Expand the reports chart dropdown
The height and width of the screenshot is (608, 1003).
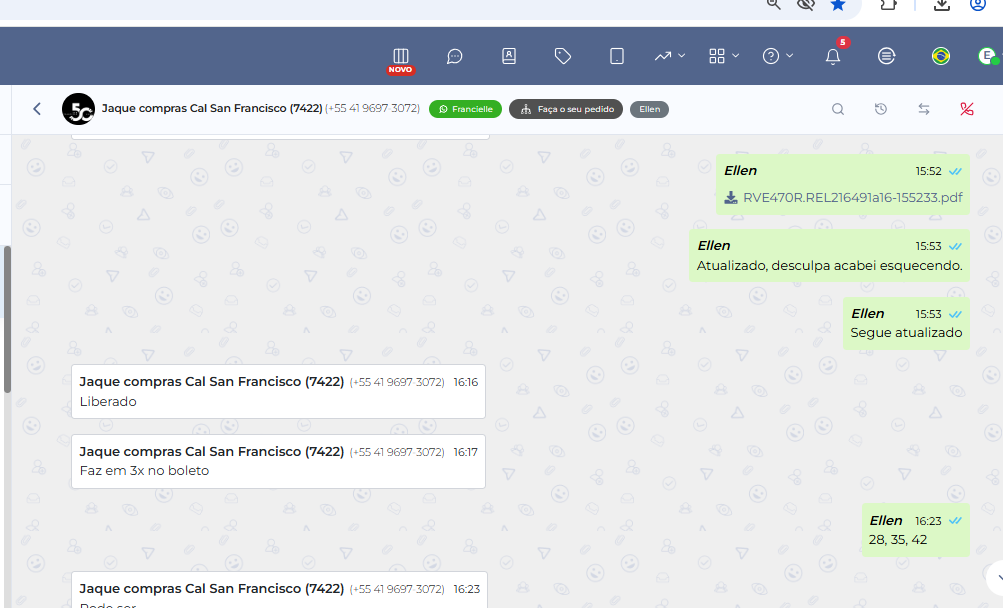pyautogui.click(x=669, y=56)
